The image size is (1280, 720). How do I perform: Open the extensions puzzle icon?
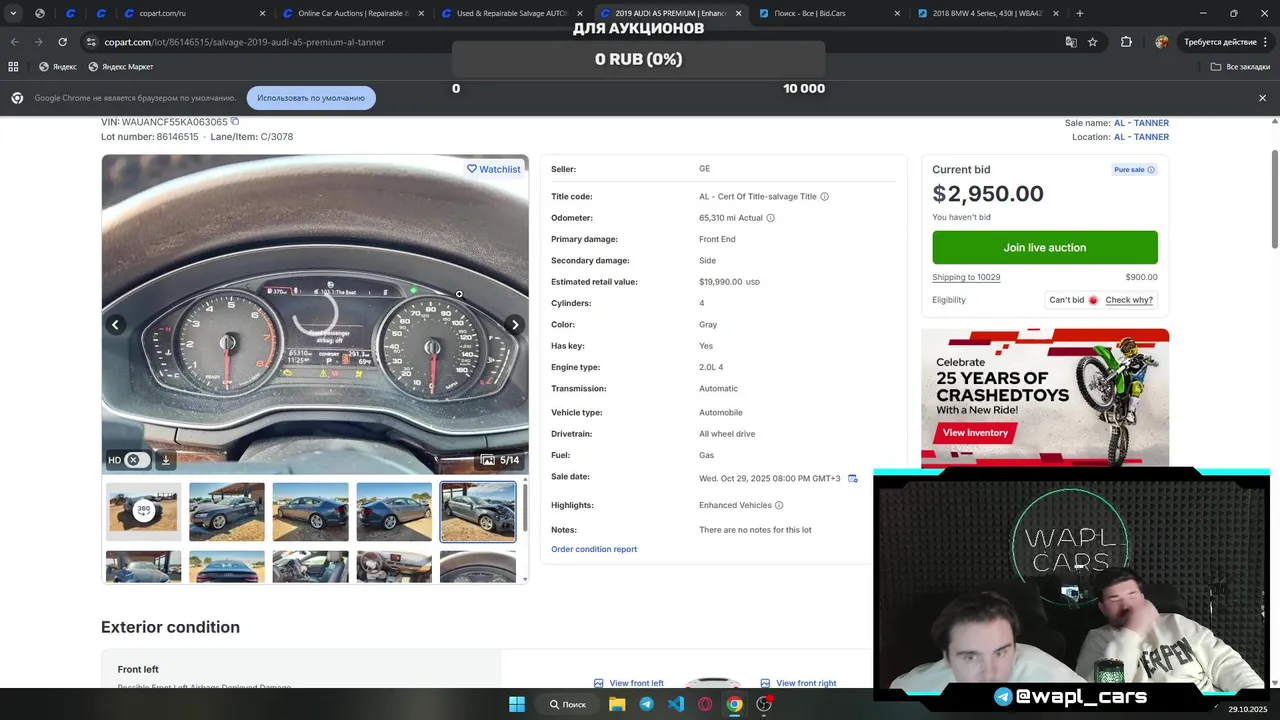(1126, 42)
